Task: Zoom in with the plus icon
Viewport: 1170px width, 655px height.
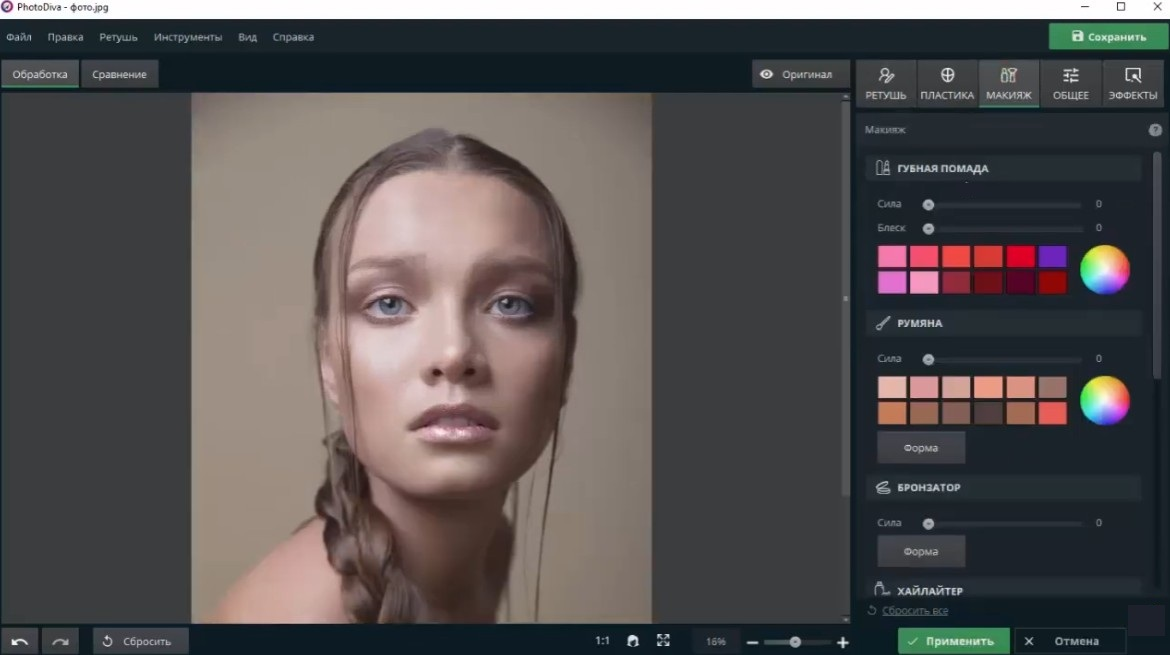Action: coord(842,642)
